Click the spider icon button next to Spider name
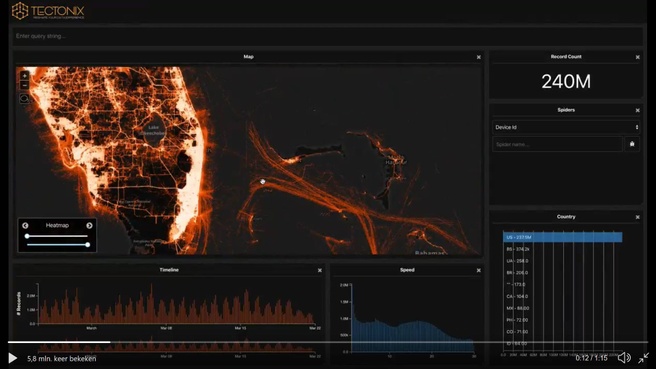656x369 pixels. (x=632, y=144)
